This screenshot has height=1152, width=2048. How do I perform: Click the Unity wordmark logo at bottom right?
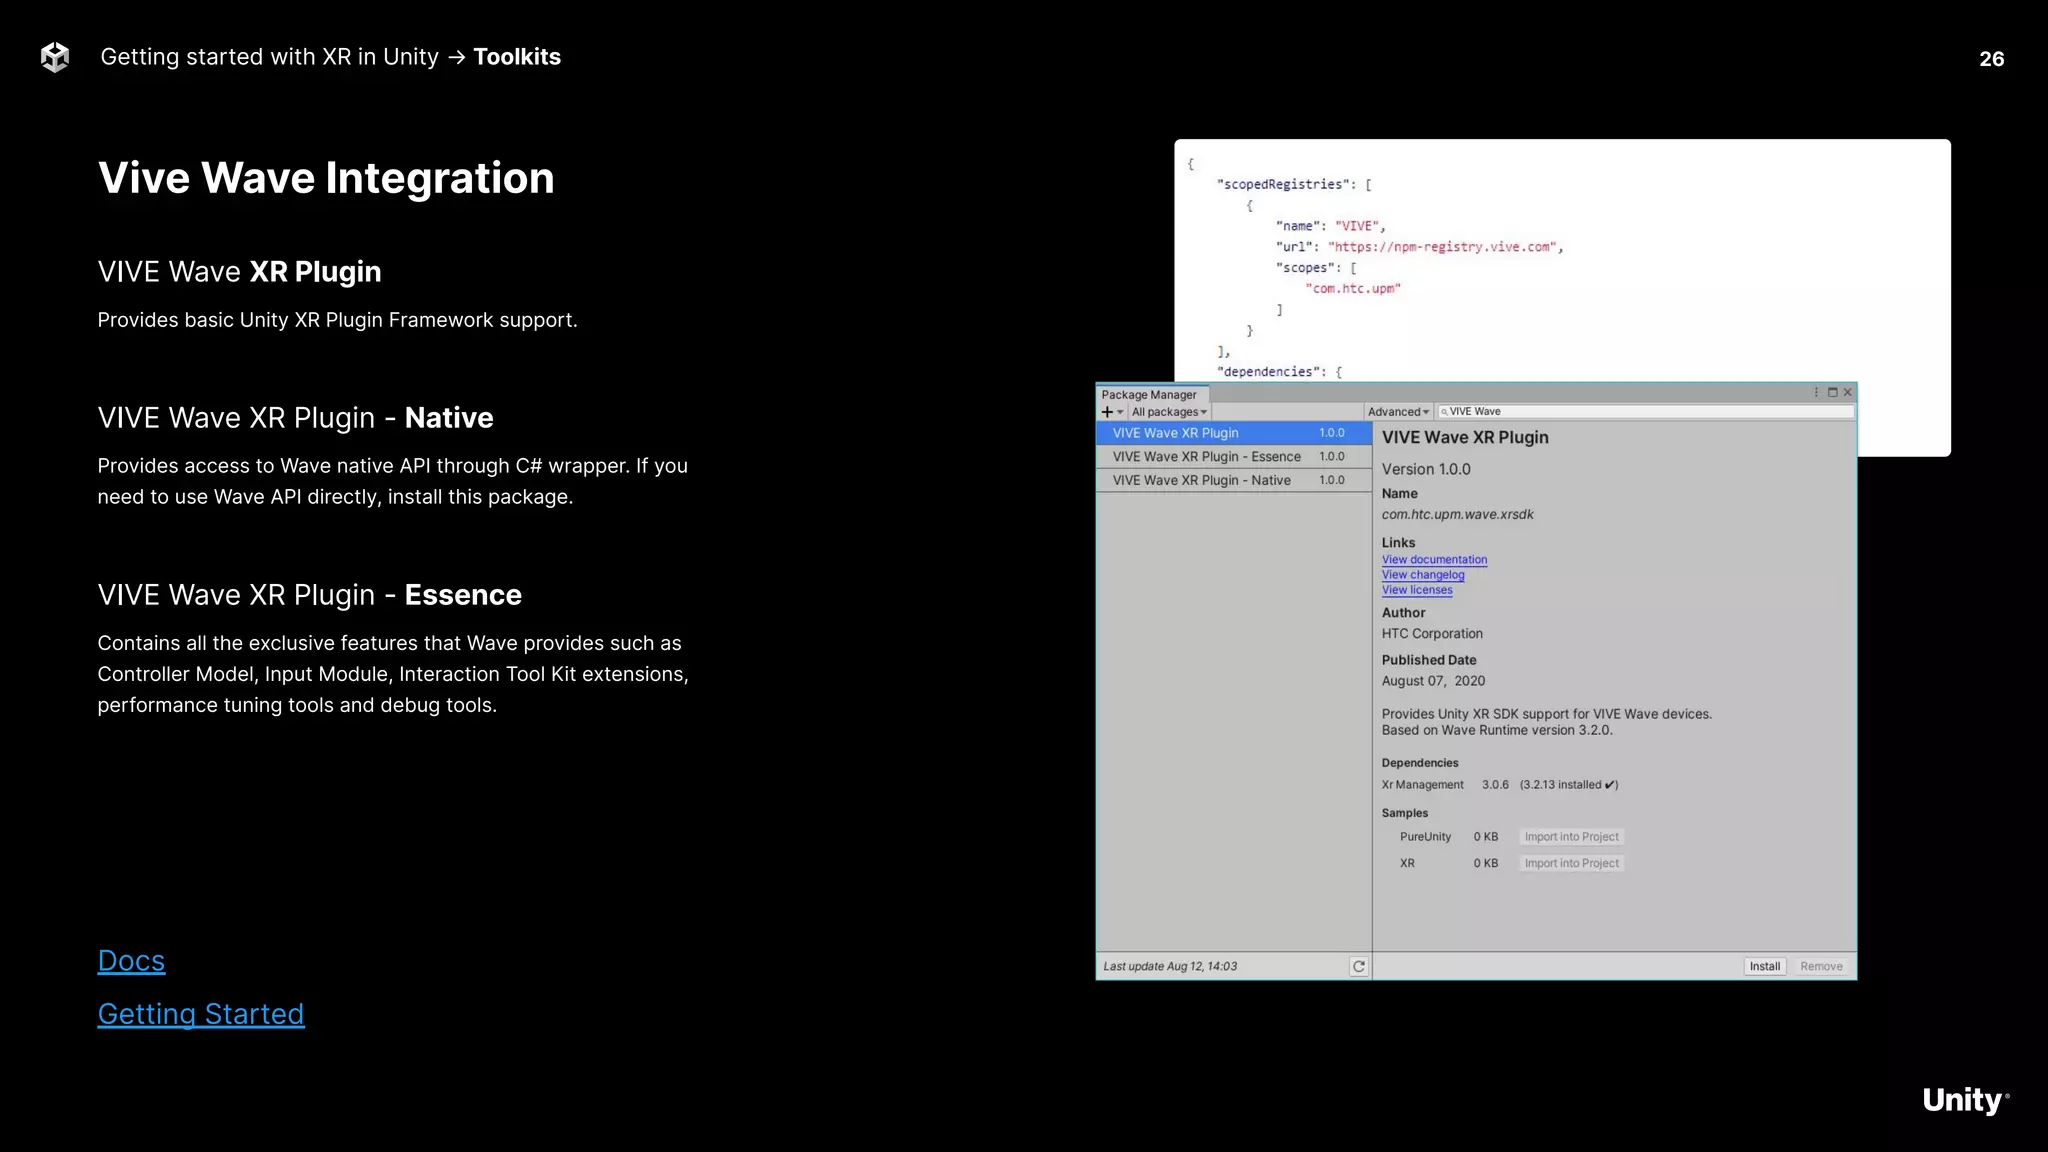click(1965, 1100)
